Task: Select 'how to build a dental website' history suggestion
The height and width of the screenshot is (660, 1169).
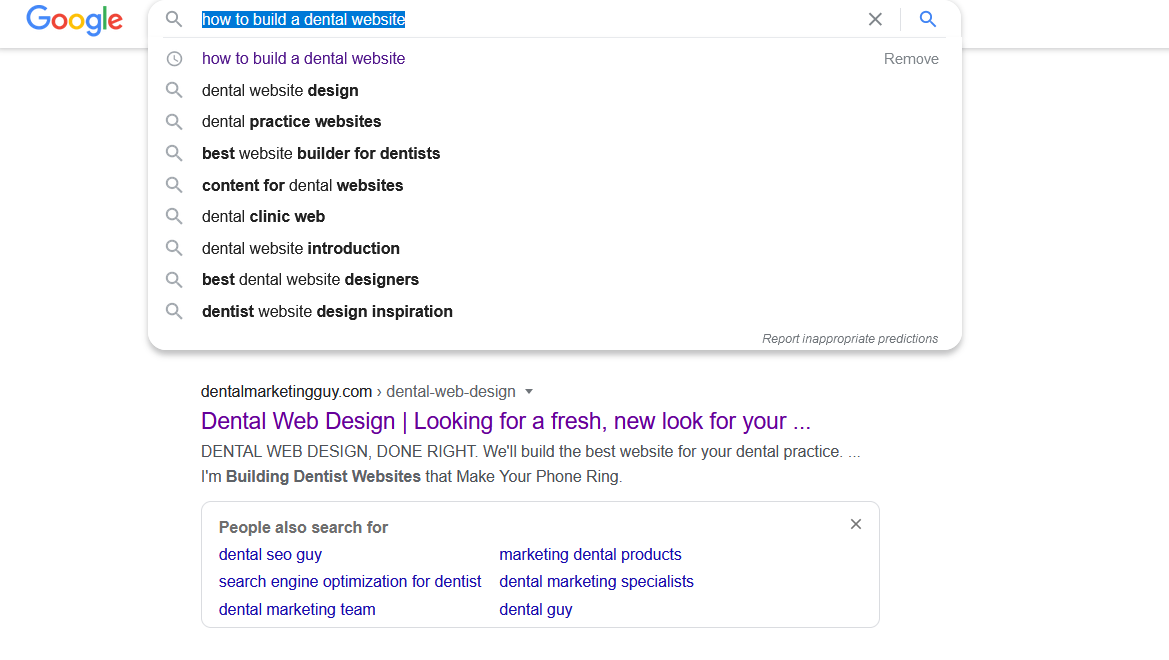Action: [x=303, y=59]
